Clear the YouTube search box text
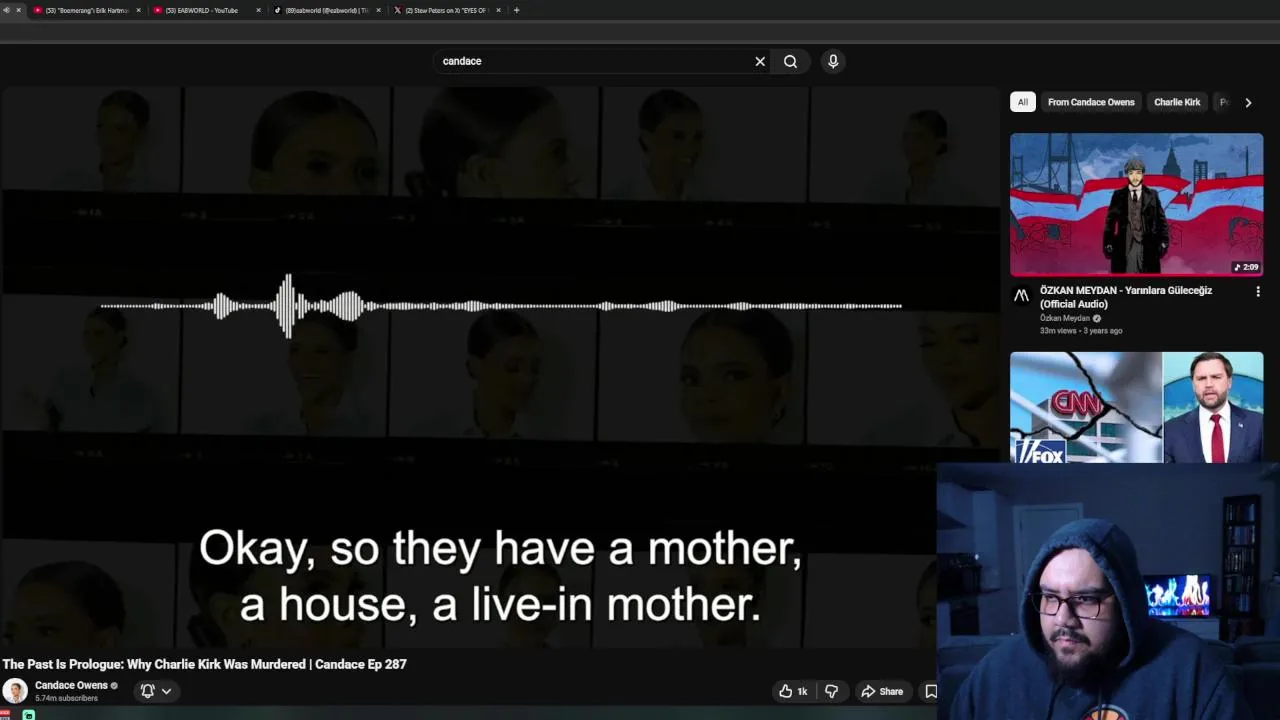This screenshot has height=720, width=1280. [760, 61]
